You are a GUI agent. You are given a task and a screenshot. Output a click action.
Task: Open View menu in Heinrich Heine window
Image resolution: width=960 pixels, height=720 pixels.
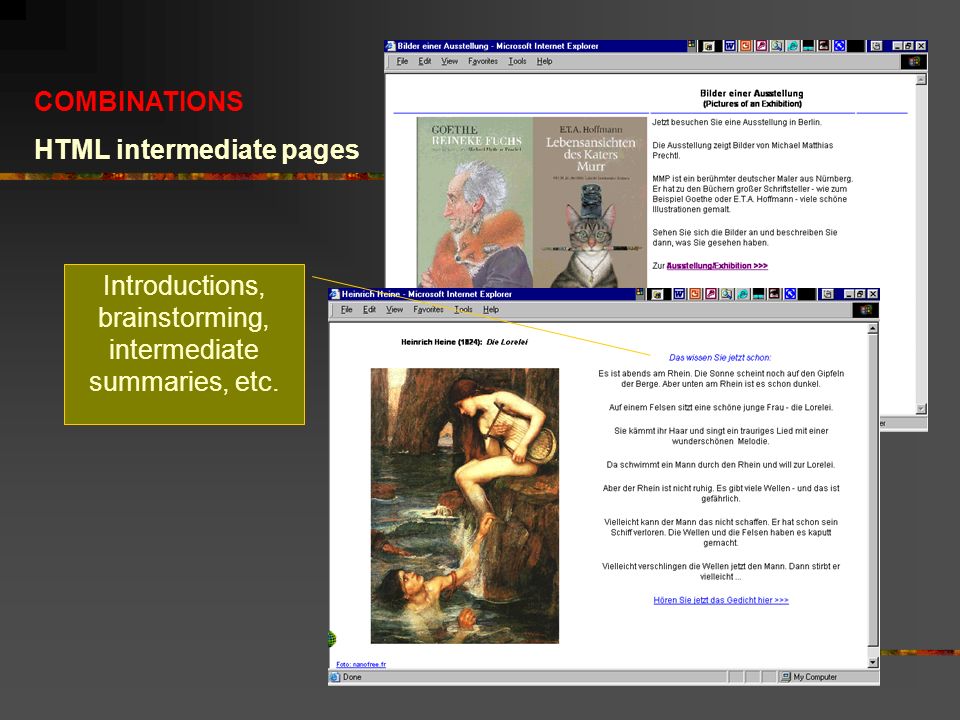394,310
